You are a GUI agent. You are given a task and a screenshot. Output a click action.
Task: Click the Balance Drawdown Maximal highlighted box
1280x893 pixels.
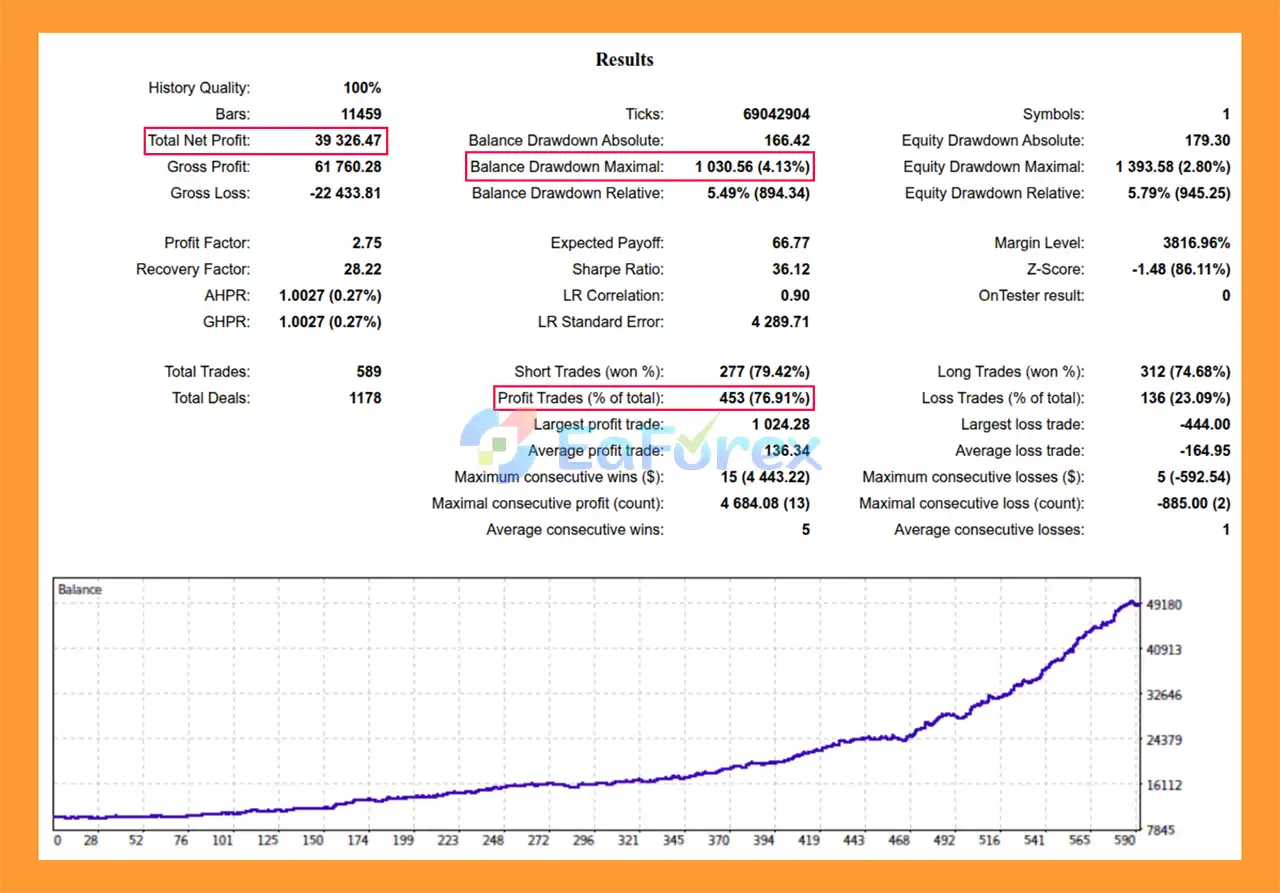pyautogui.click(x=640, y=167)
